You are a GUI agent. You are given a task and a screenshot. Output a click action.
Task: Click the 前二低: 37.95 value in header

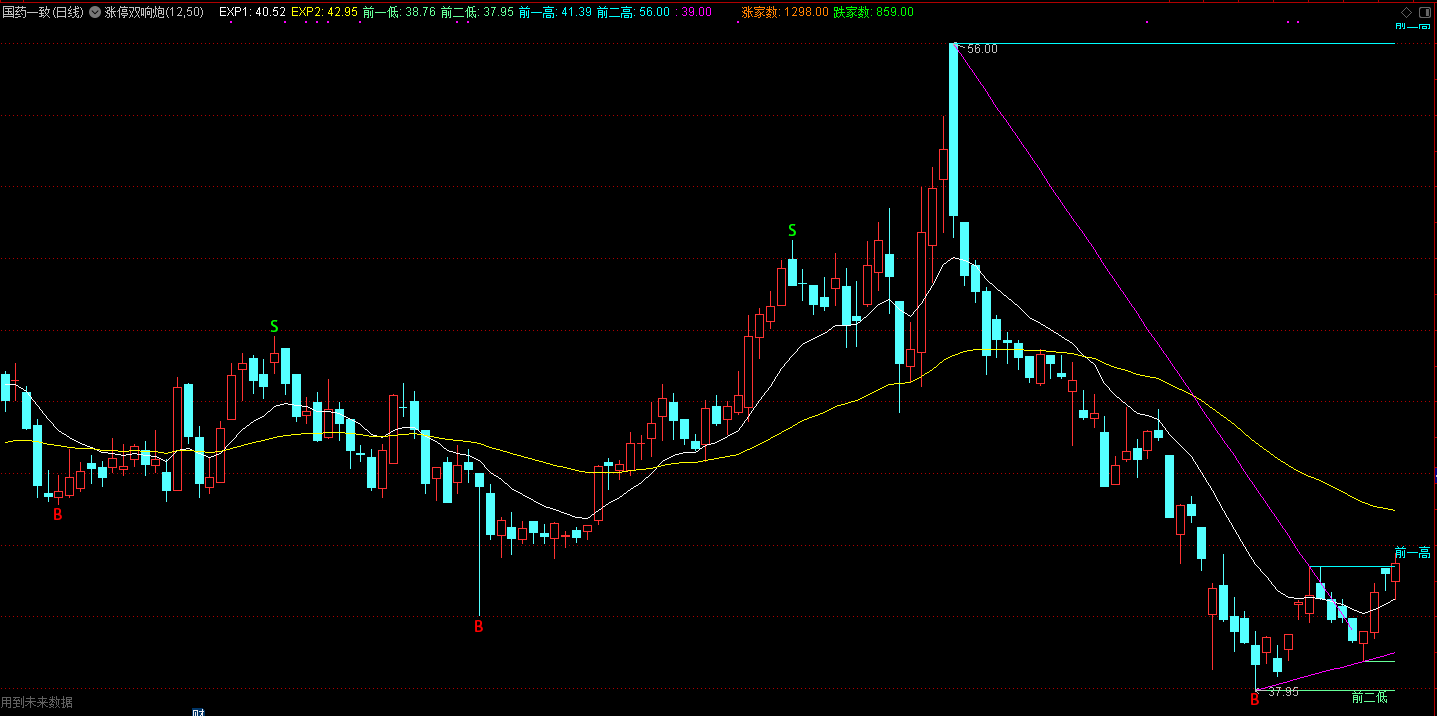pyautogui.click(x=477, y=12)
